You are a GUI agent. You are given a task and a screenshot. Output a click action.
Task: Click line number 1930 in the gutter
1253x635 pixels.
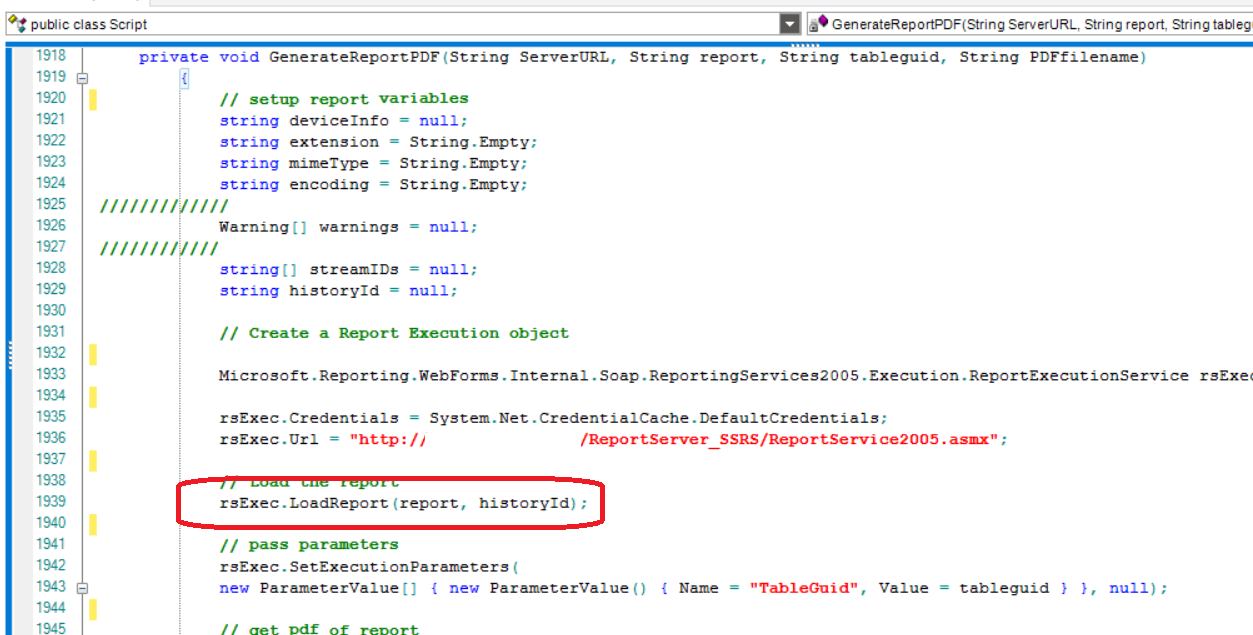[x=50, y=310]
